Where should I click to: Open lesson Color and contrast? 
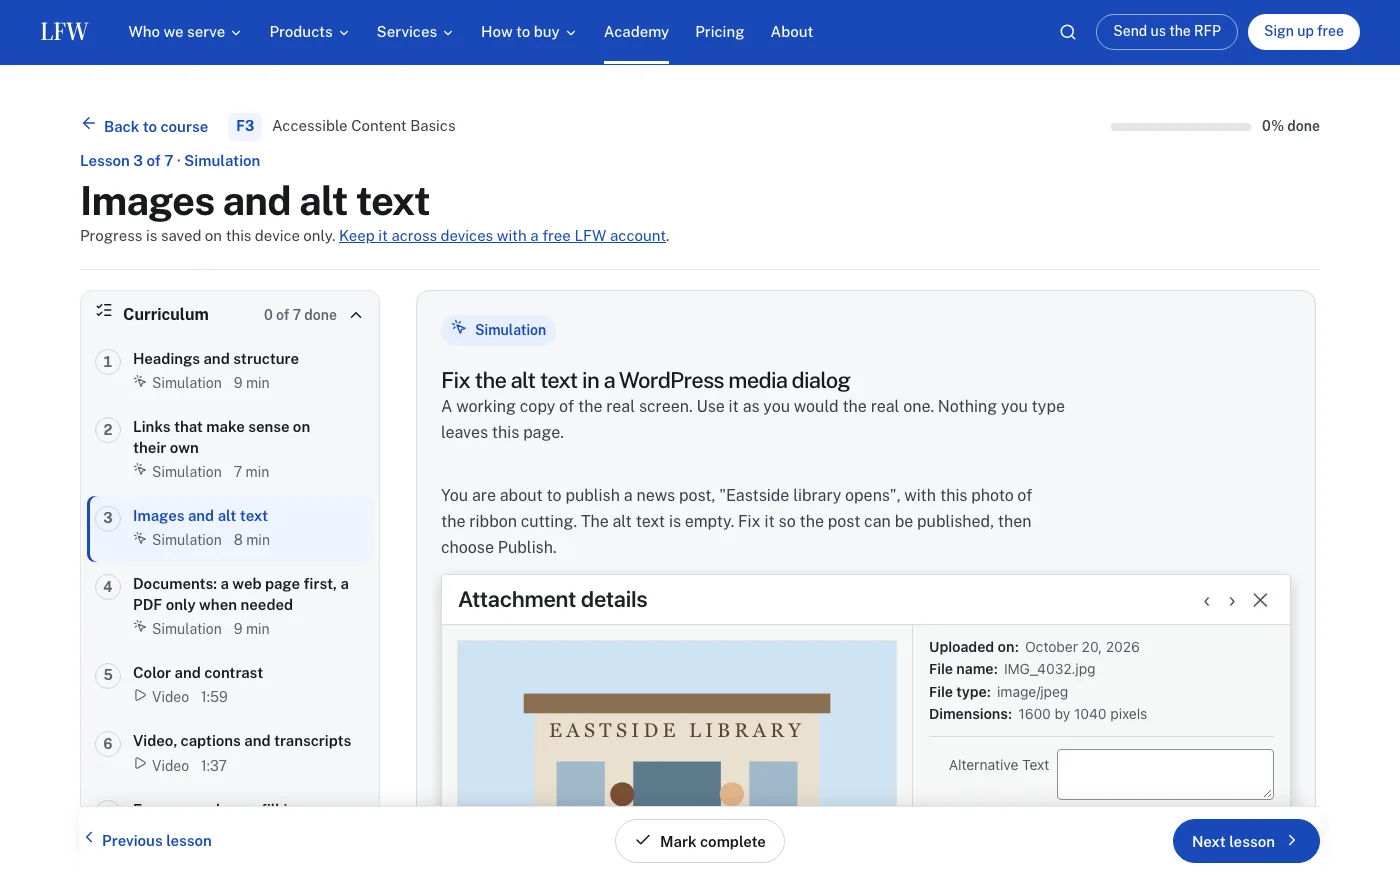coord(230,685)
